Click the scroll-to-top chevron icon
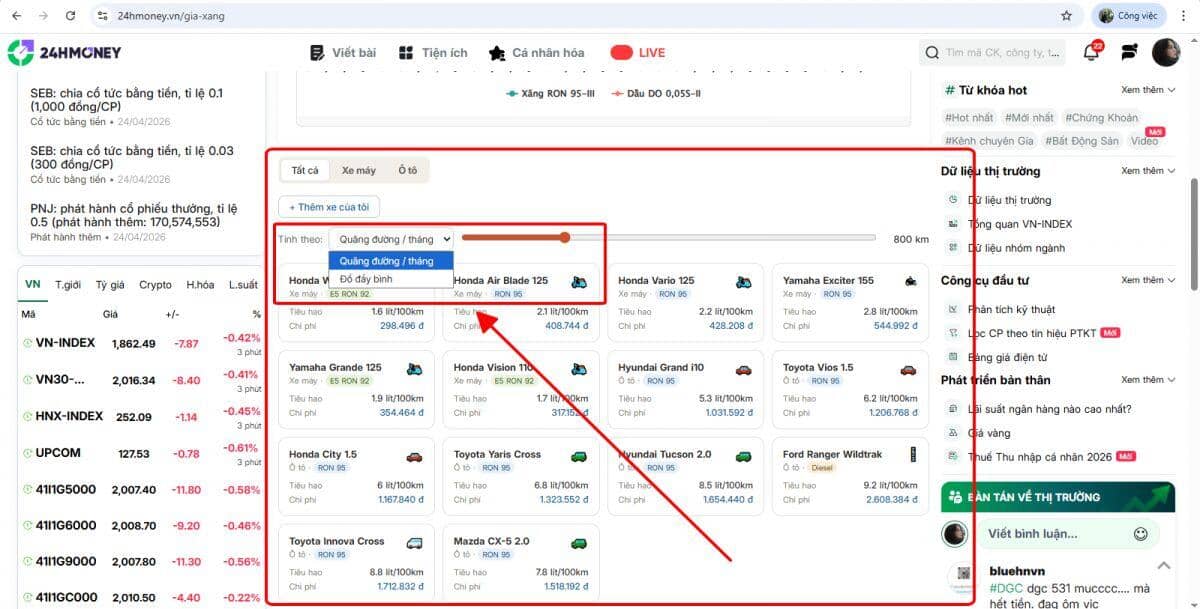Screen dimensions: 1200x609 click(1163, 565)
